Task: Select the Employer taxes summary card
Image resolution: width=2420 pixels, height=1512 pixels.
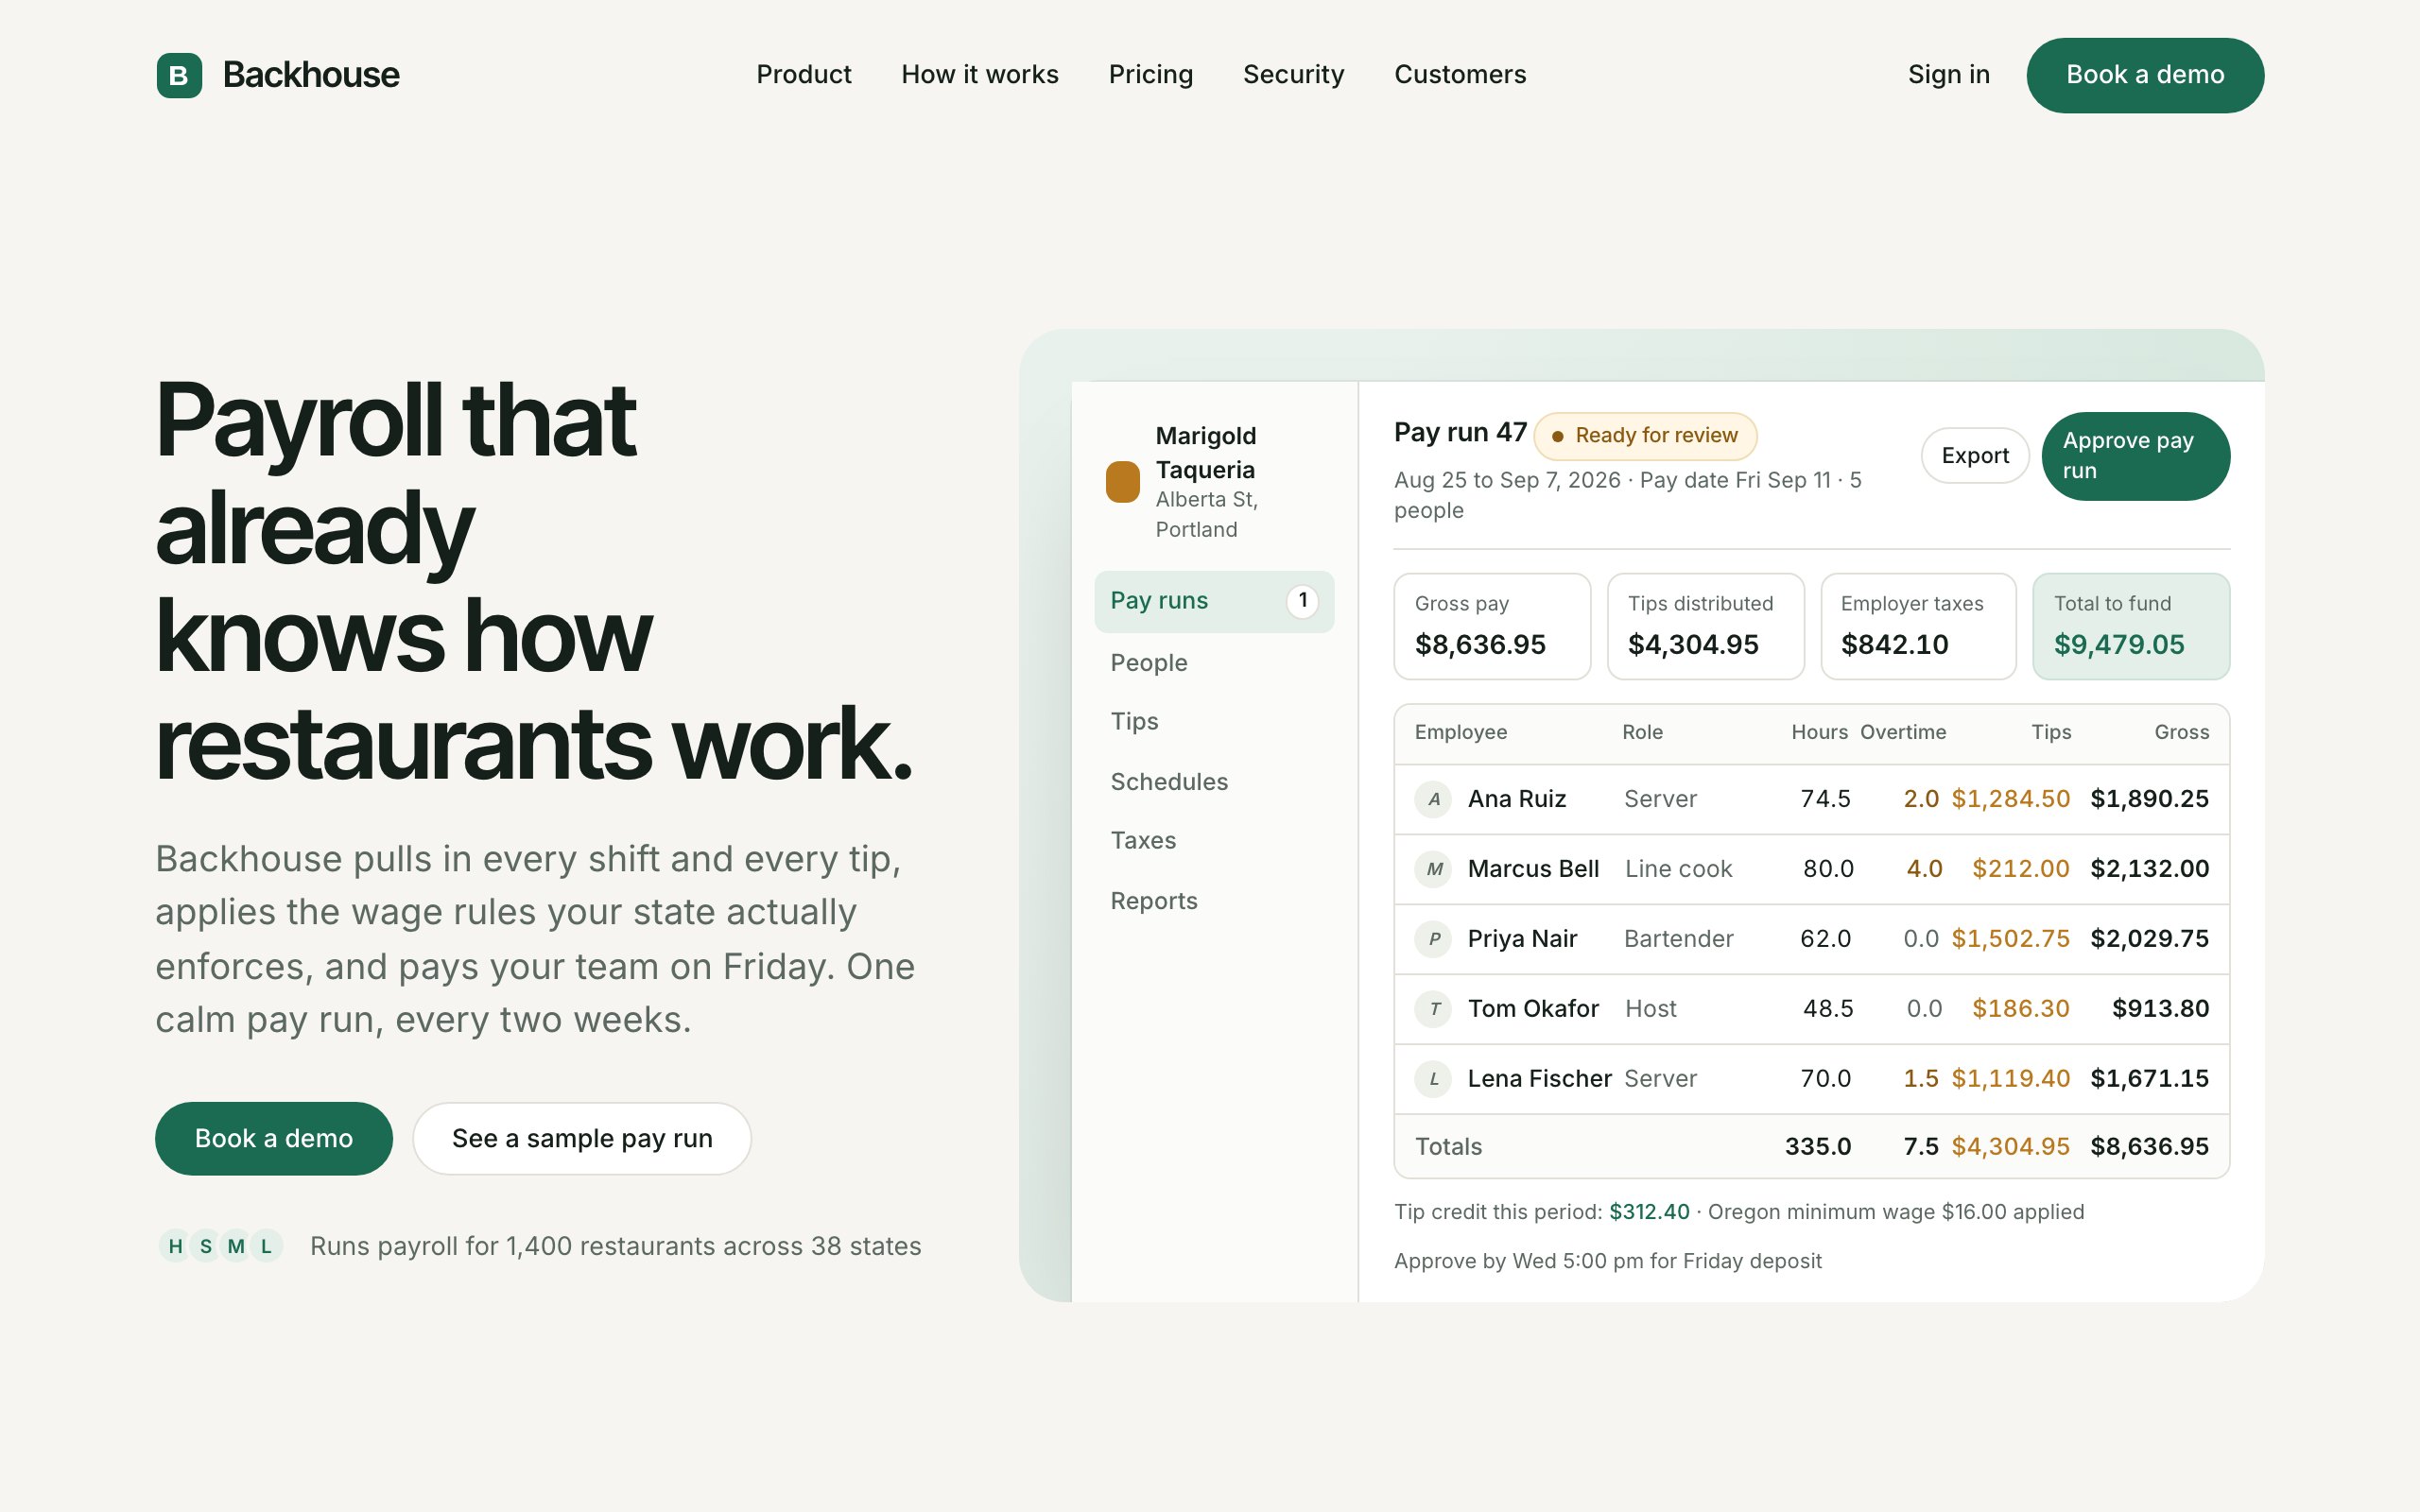Action: [x=1918, y=627]
